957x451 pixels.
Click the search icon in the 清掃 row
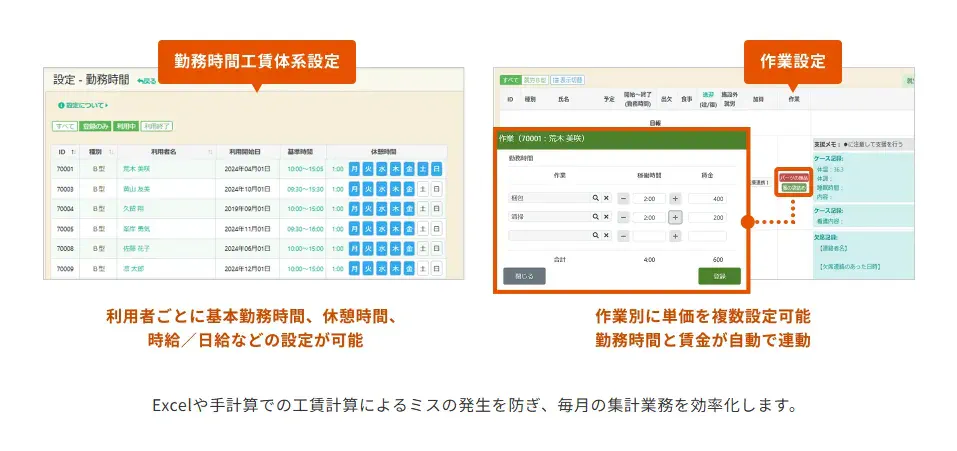(595, 217)
